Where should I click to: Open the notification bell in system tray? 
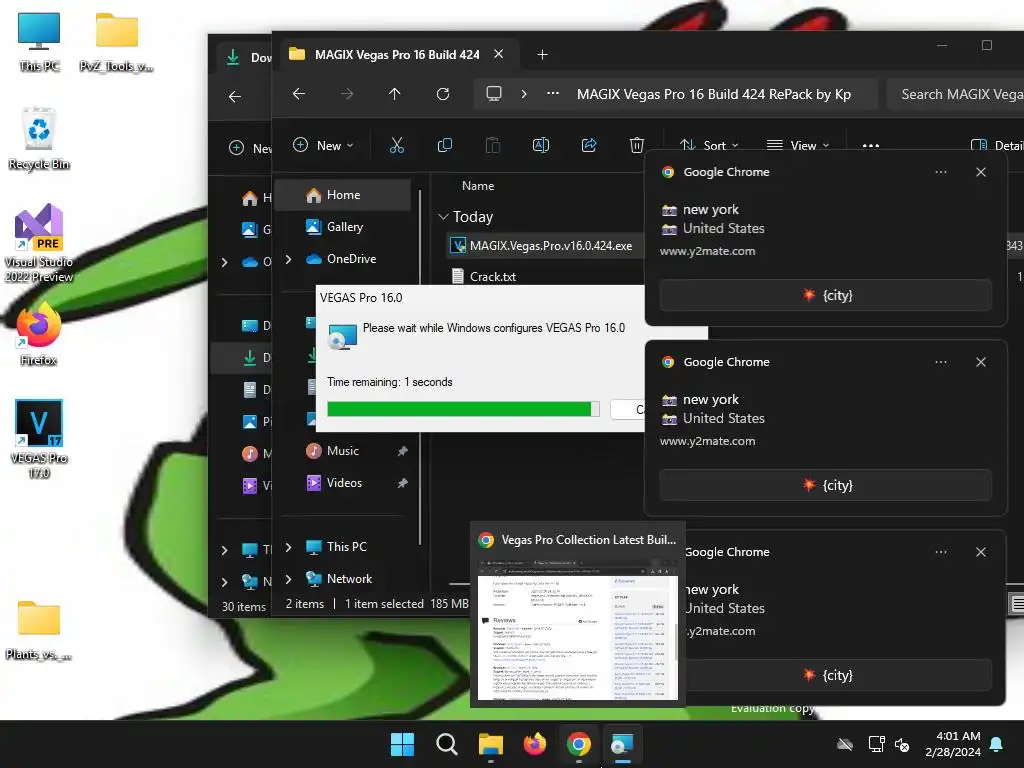click(x=997, y=744)
